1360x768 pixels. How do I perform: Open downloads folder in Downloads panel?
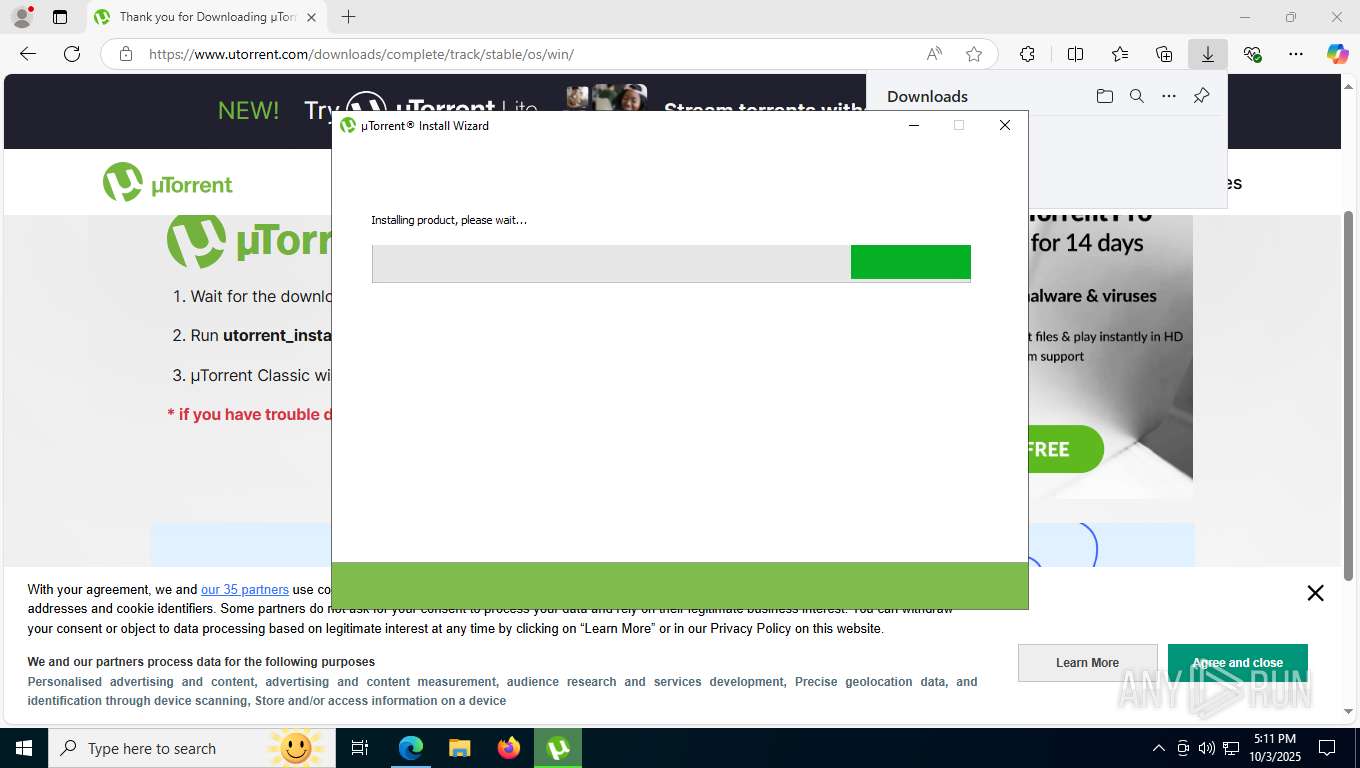click(x=1105, y=96)
